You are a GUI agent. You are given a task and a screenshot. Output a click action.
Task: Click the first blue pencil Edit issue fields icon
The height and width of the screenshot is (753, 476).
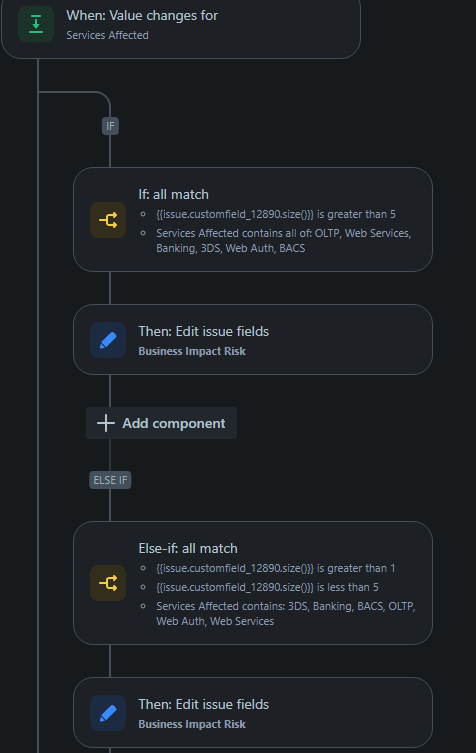click(x=108, y=340)
